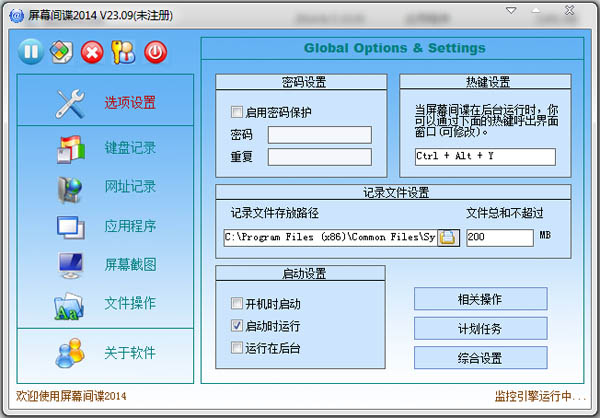Browse folder icon next to log path
The width and height of the screenshot is (600, 418).
pyautogui.click(x=448, y=237)
